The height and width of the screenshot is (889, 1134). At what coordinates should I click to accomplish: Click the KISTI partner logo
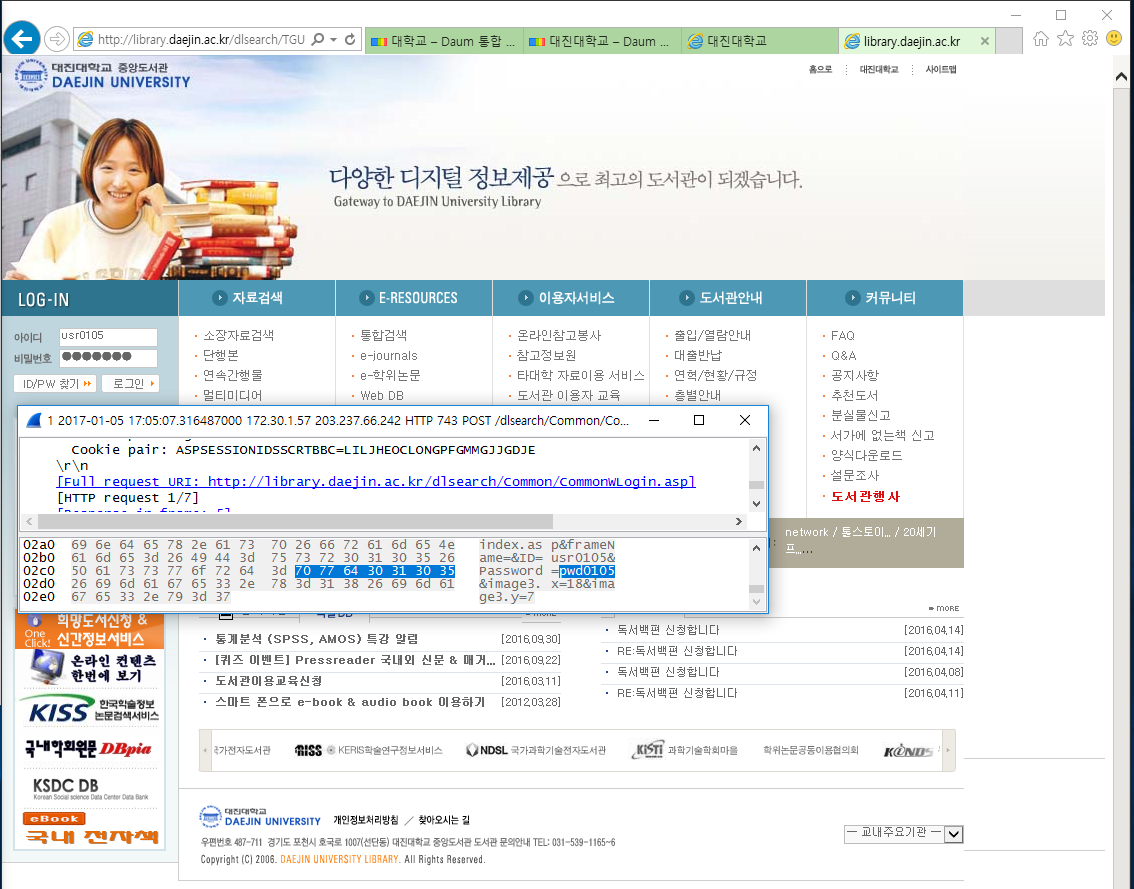click(685, 750)
